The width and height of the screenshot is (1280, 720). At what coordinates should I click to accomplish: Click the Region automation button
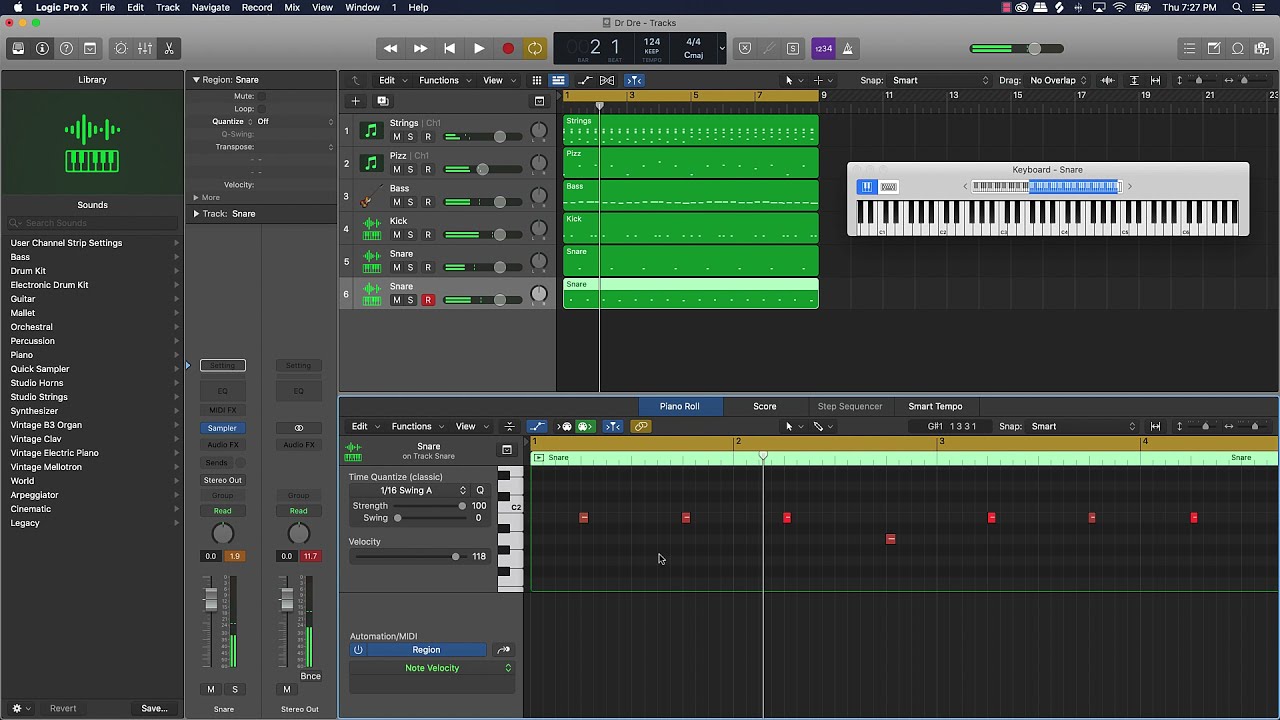tap(426, 650)
